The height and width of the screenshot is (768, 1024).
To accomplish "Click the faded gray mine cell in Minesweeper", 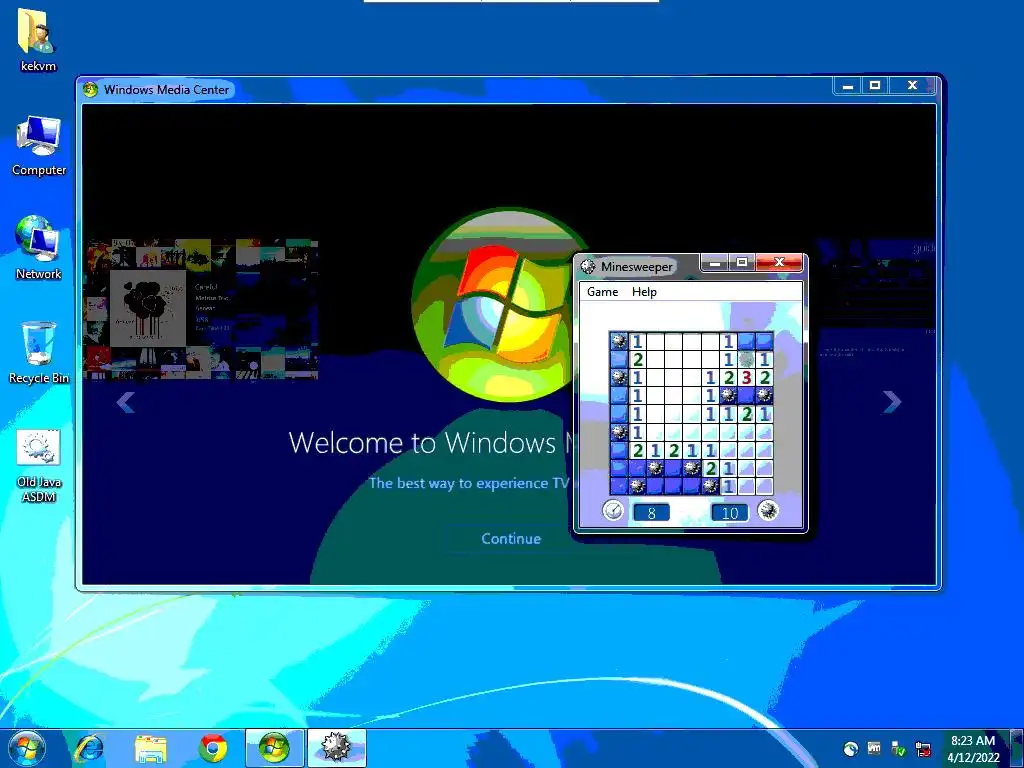I will pyautogui.click(x=746, y=359).
